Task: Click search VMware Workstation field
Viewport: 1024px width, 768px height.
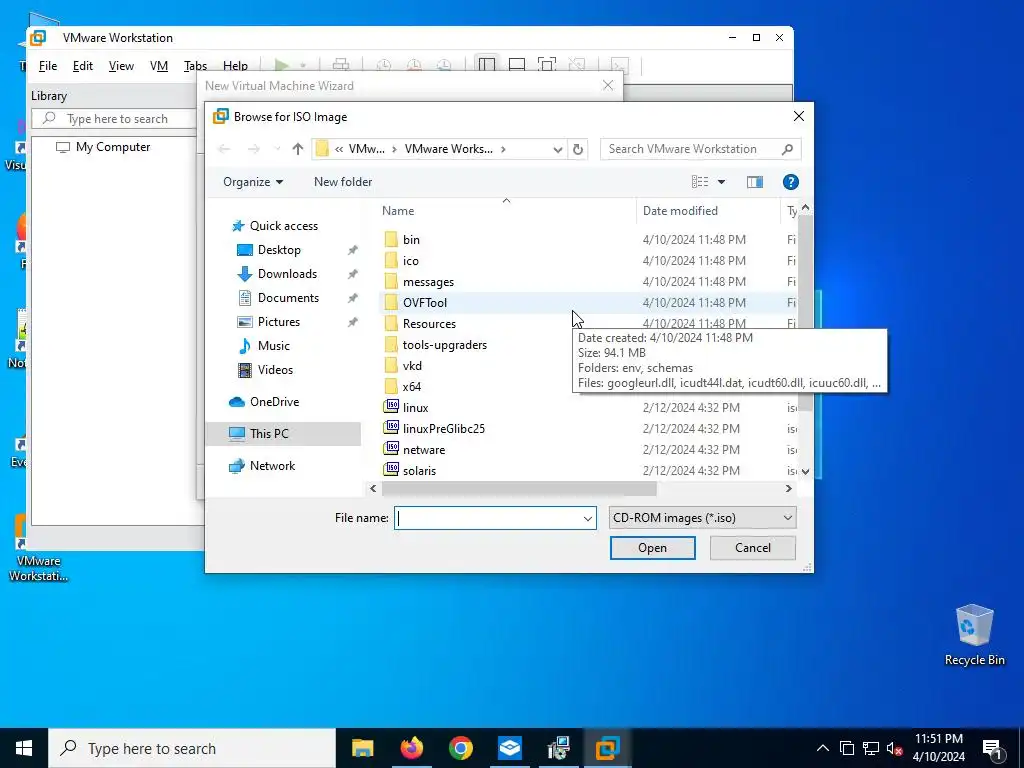Action: pos(700,149)
